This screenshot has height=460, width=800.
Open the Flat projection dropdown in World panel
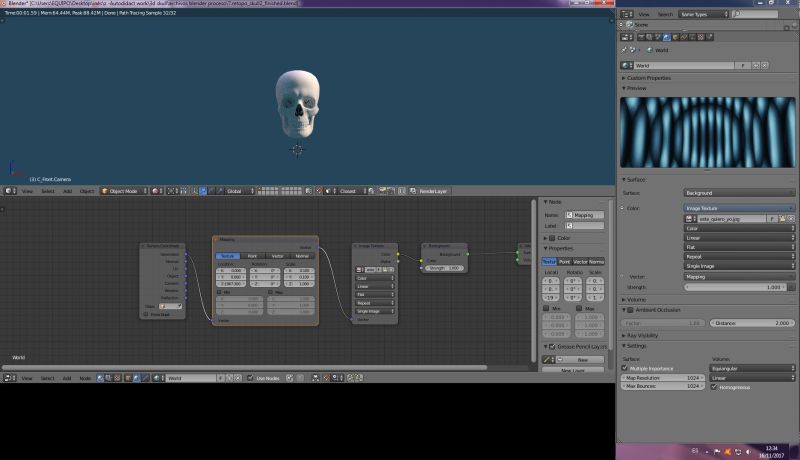point(739,247)
